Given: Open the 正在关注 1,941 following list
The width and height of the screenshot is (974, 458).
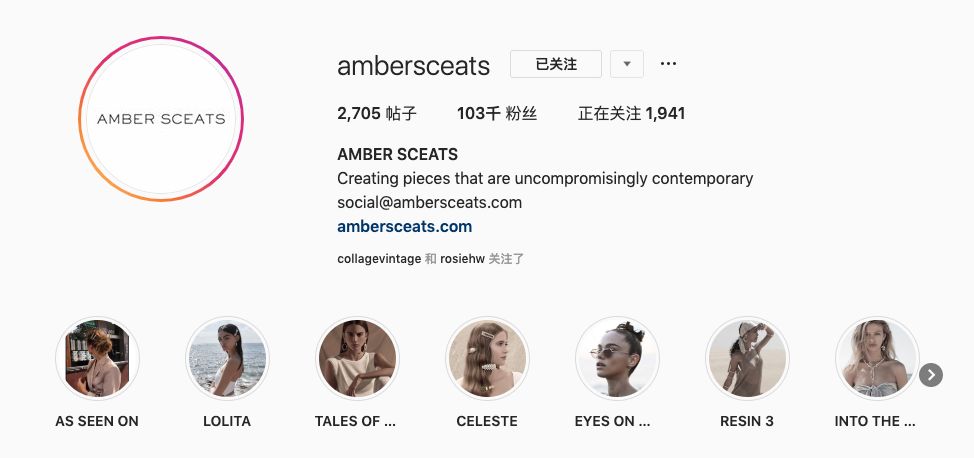Looking at the screenshot, I should coord(631,114).
